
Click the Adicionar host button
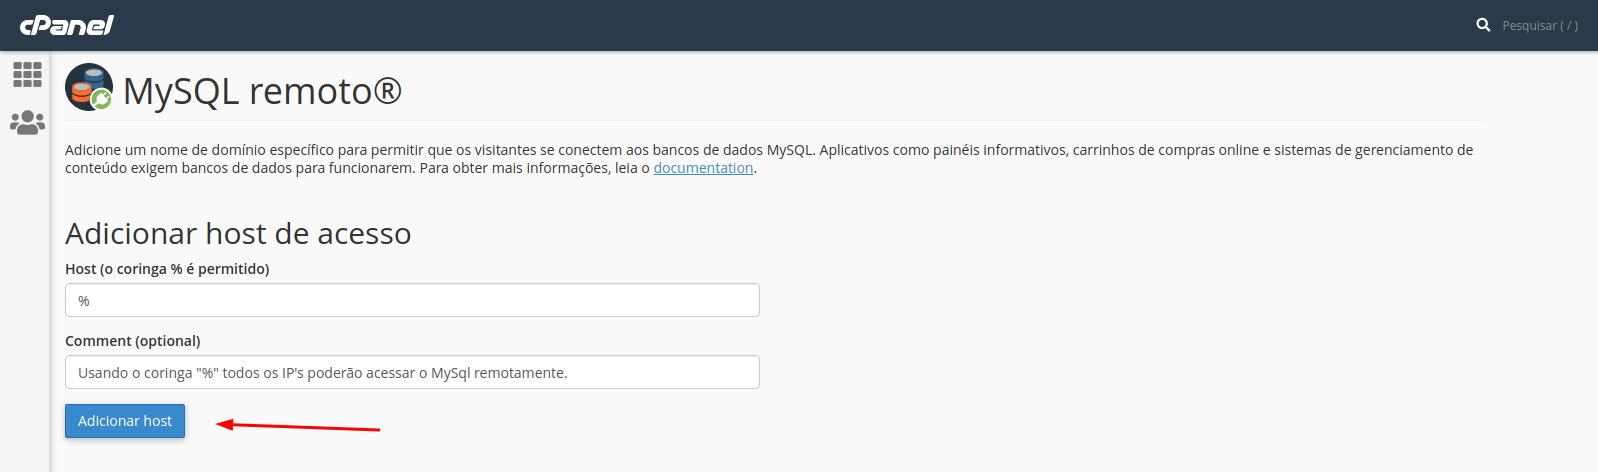(125, 421)
